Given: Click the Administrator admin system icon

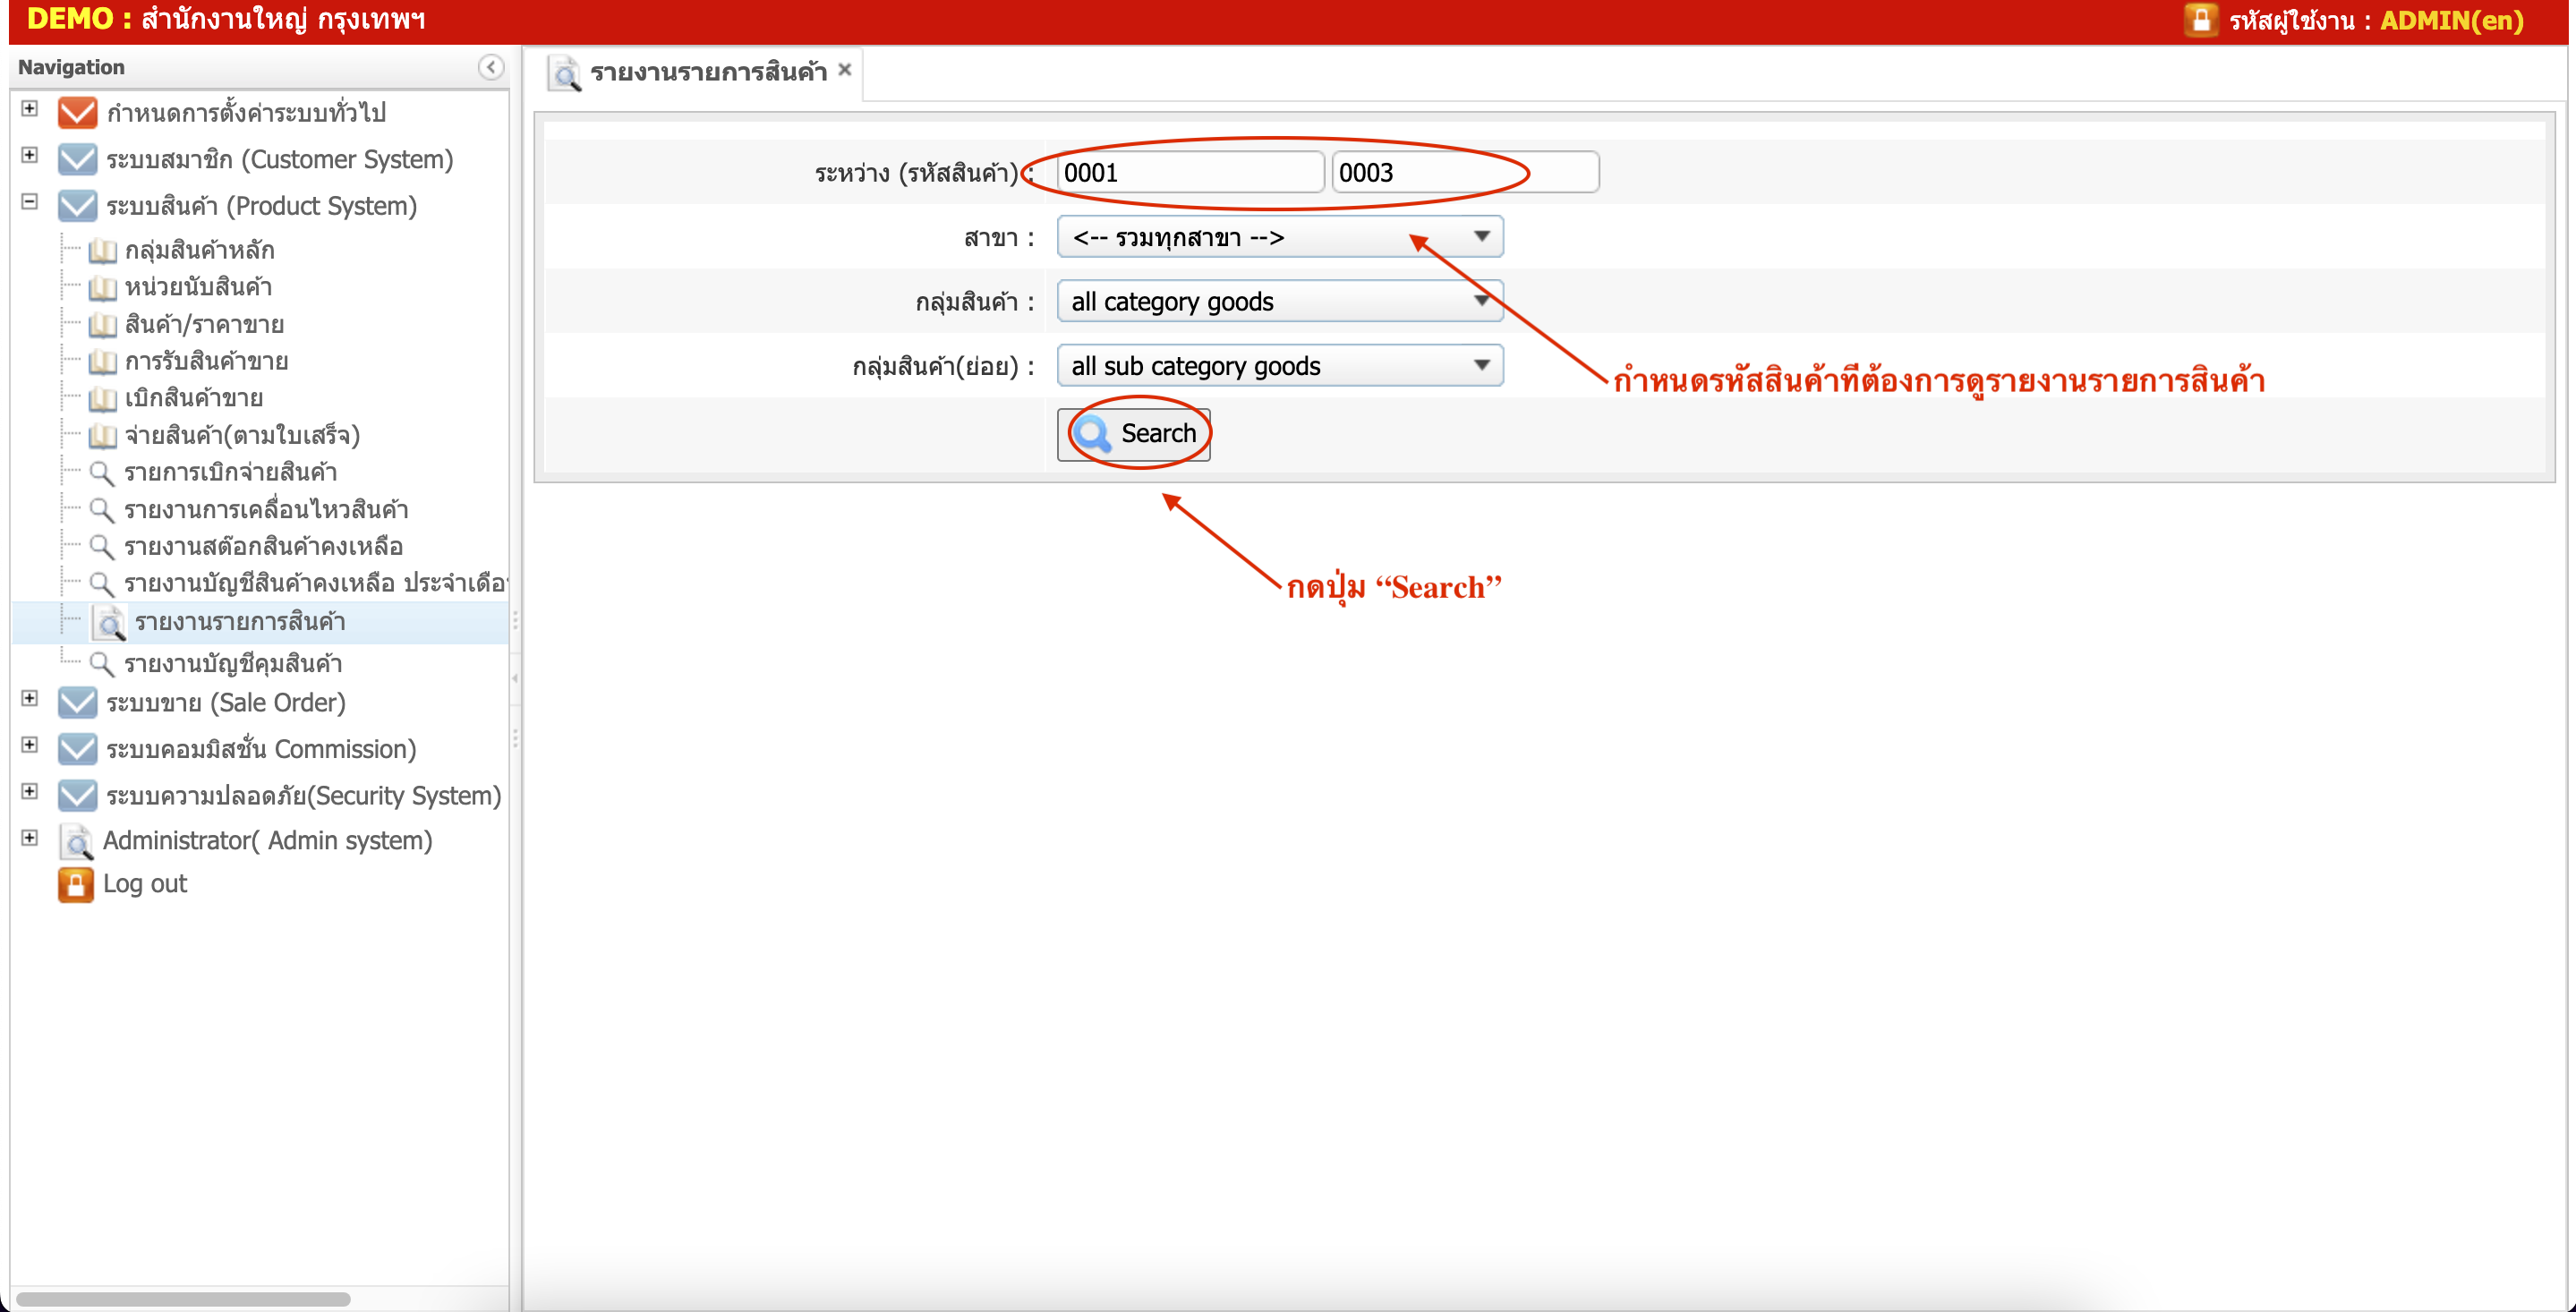Looking at the screenshot, I should (x=76, y=841).
